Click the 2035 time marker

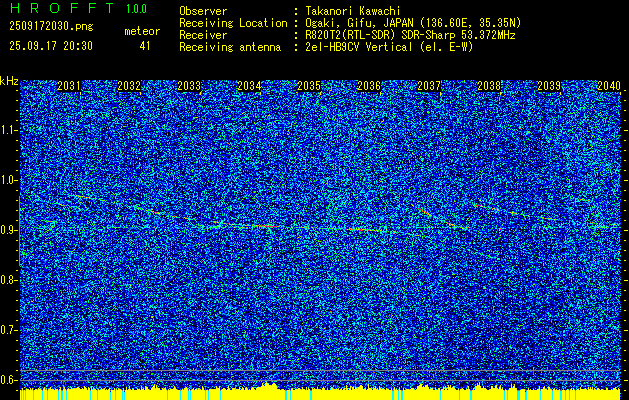309,86
